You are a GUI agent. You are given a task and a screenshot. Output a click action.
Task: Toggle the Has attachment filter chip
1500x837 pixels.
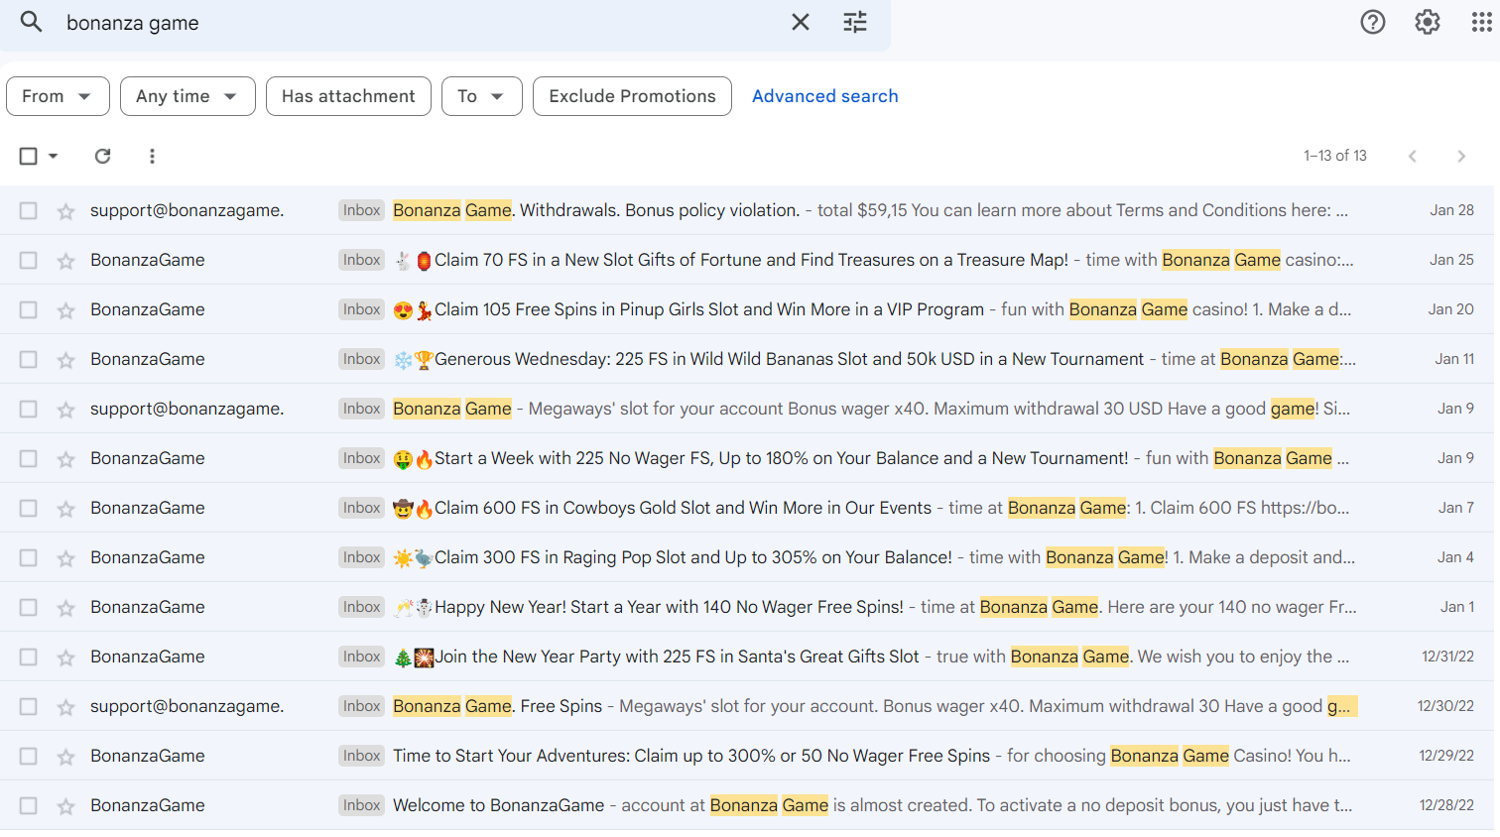(348, 96)
